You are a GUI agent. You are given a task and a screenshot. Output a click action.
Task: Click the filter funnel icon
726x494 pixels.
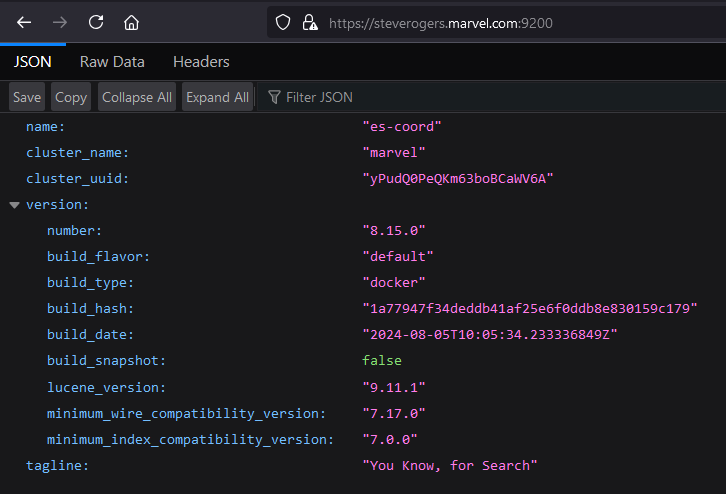pyautogui.click(x=274, y=97)
